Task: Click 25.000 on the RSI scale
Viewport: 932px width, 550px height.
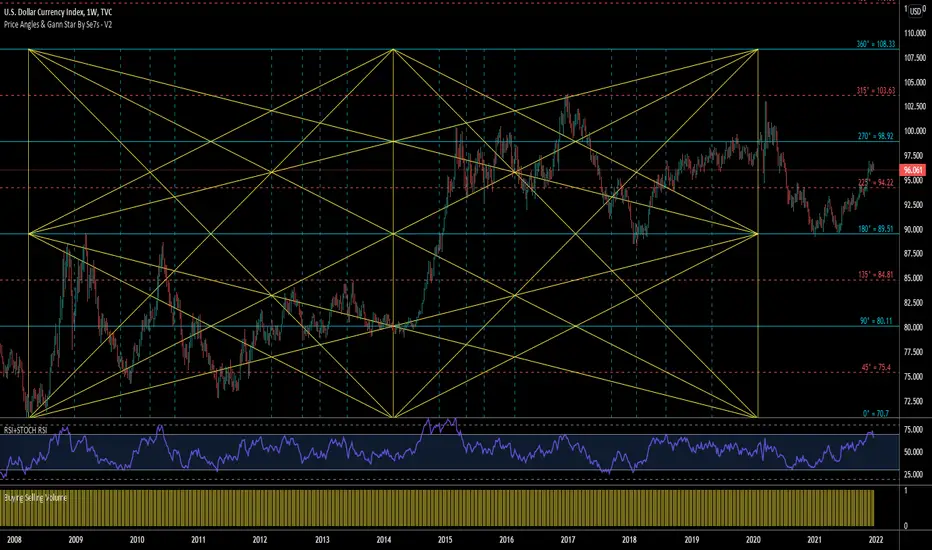Action: click(x=915, y=474)
